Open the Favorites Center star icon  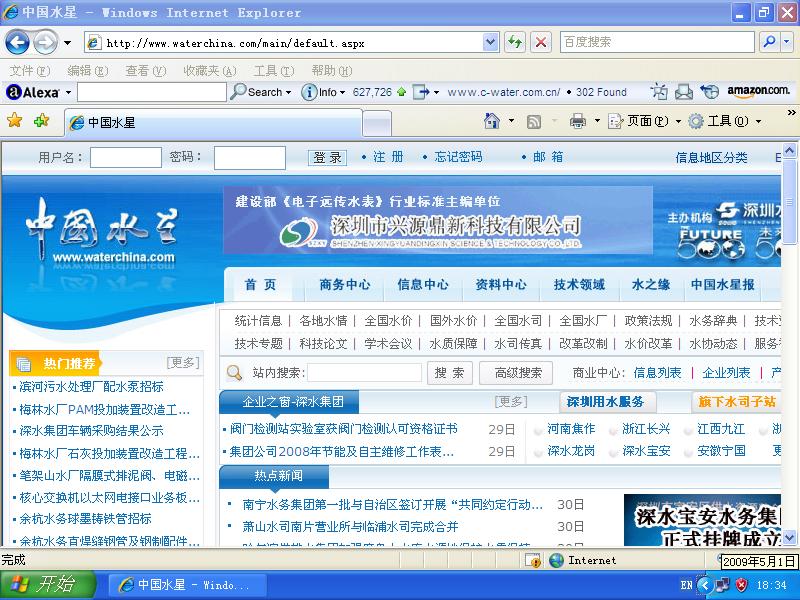(x=15, y=121)
